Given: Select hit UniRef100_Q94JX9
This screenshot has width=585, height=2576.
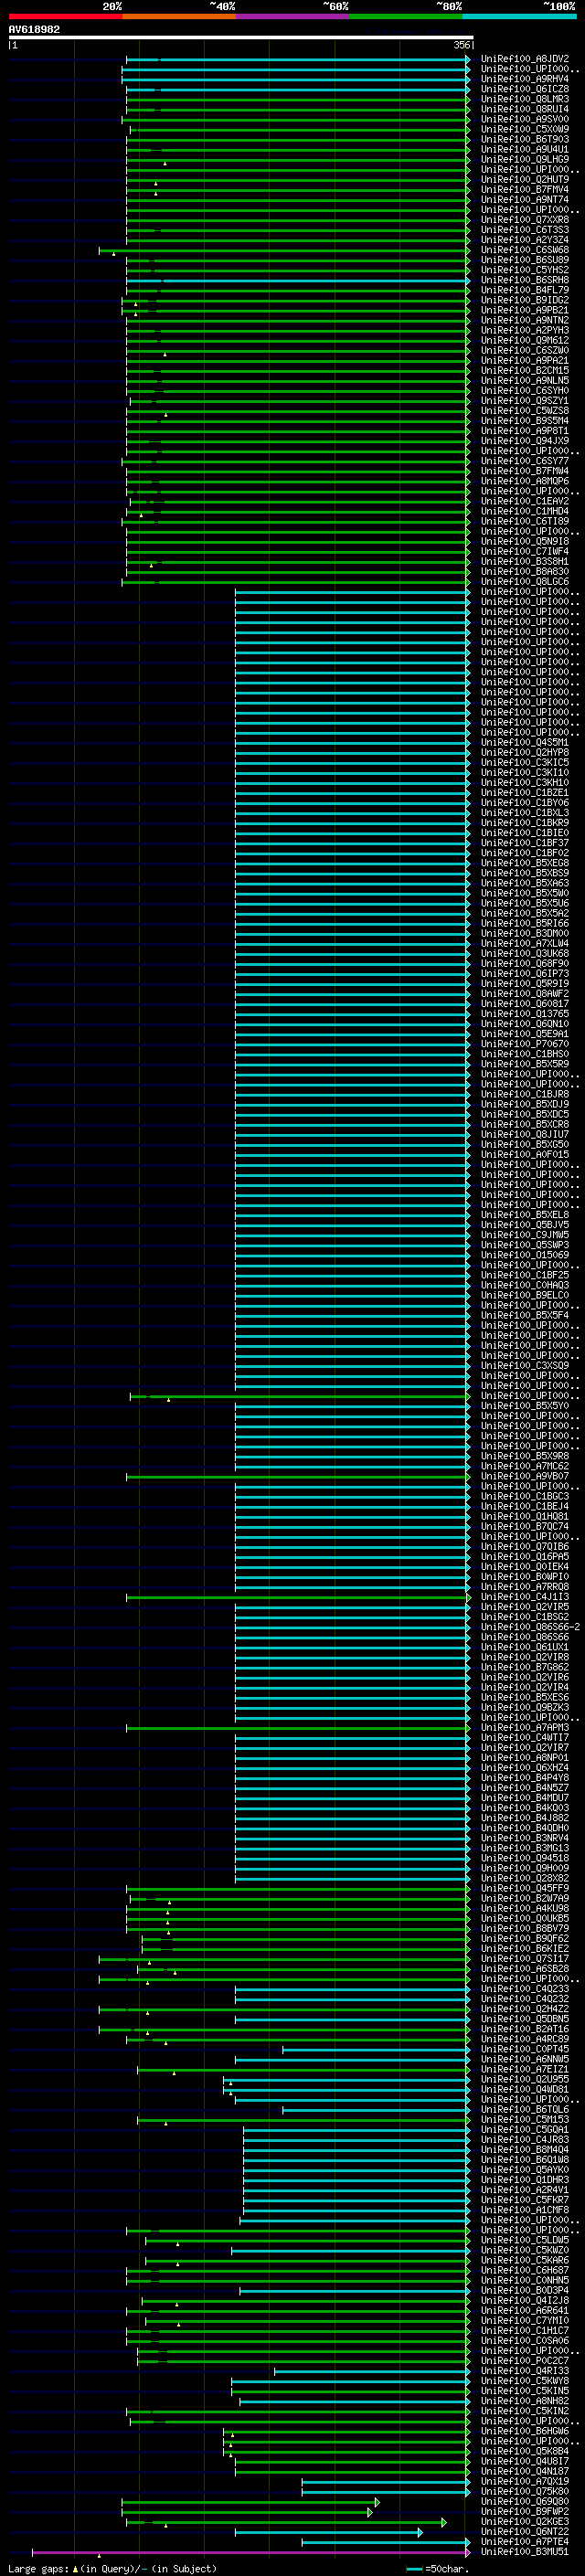Looking at the screenshot, I should coord(525,441).
